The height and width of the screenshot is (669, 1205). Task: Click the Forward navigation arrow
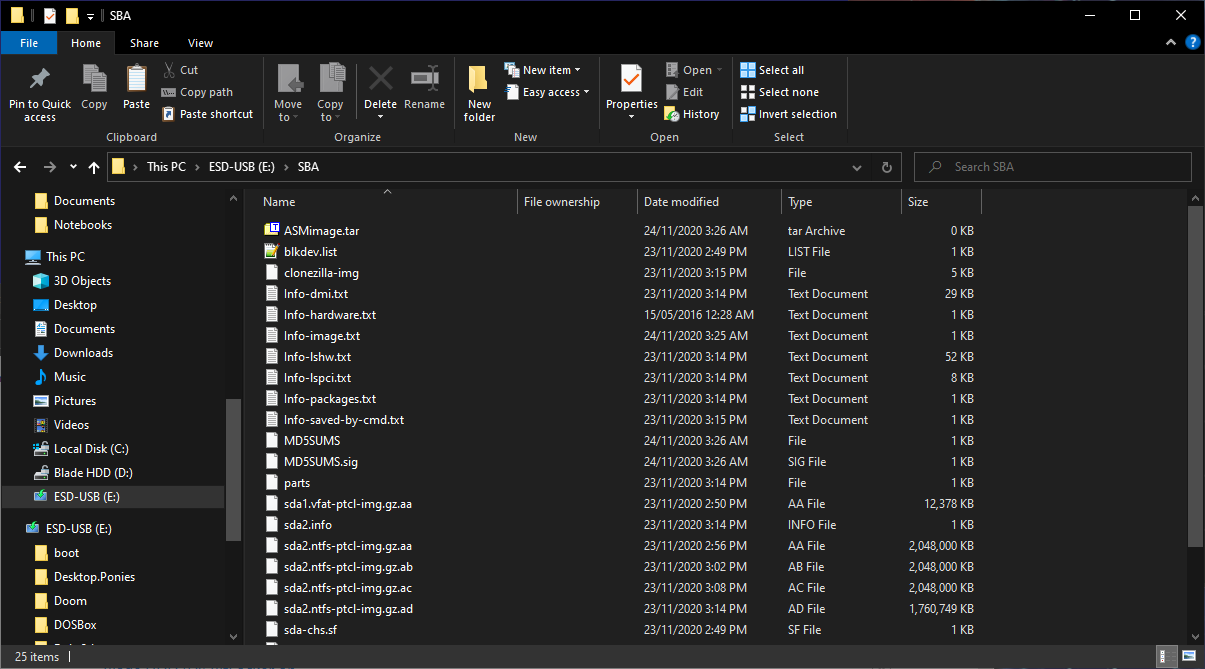pyautogui.click(x=50, y=167)
